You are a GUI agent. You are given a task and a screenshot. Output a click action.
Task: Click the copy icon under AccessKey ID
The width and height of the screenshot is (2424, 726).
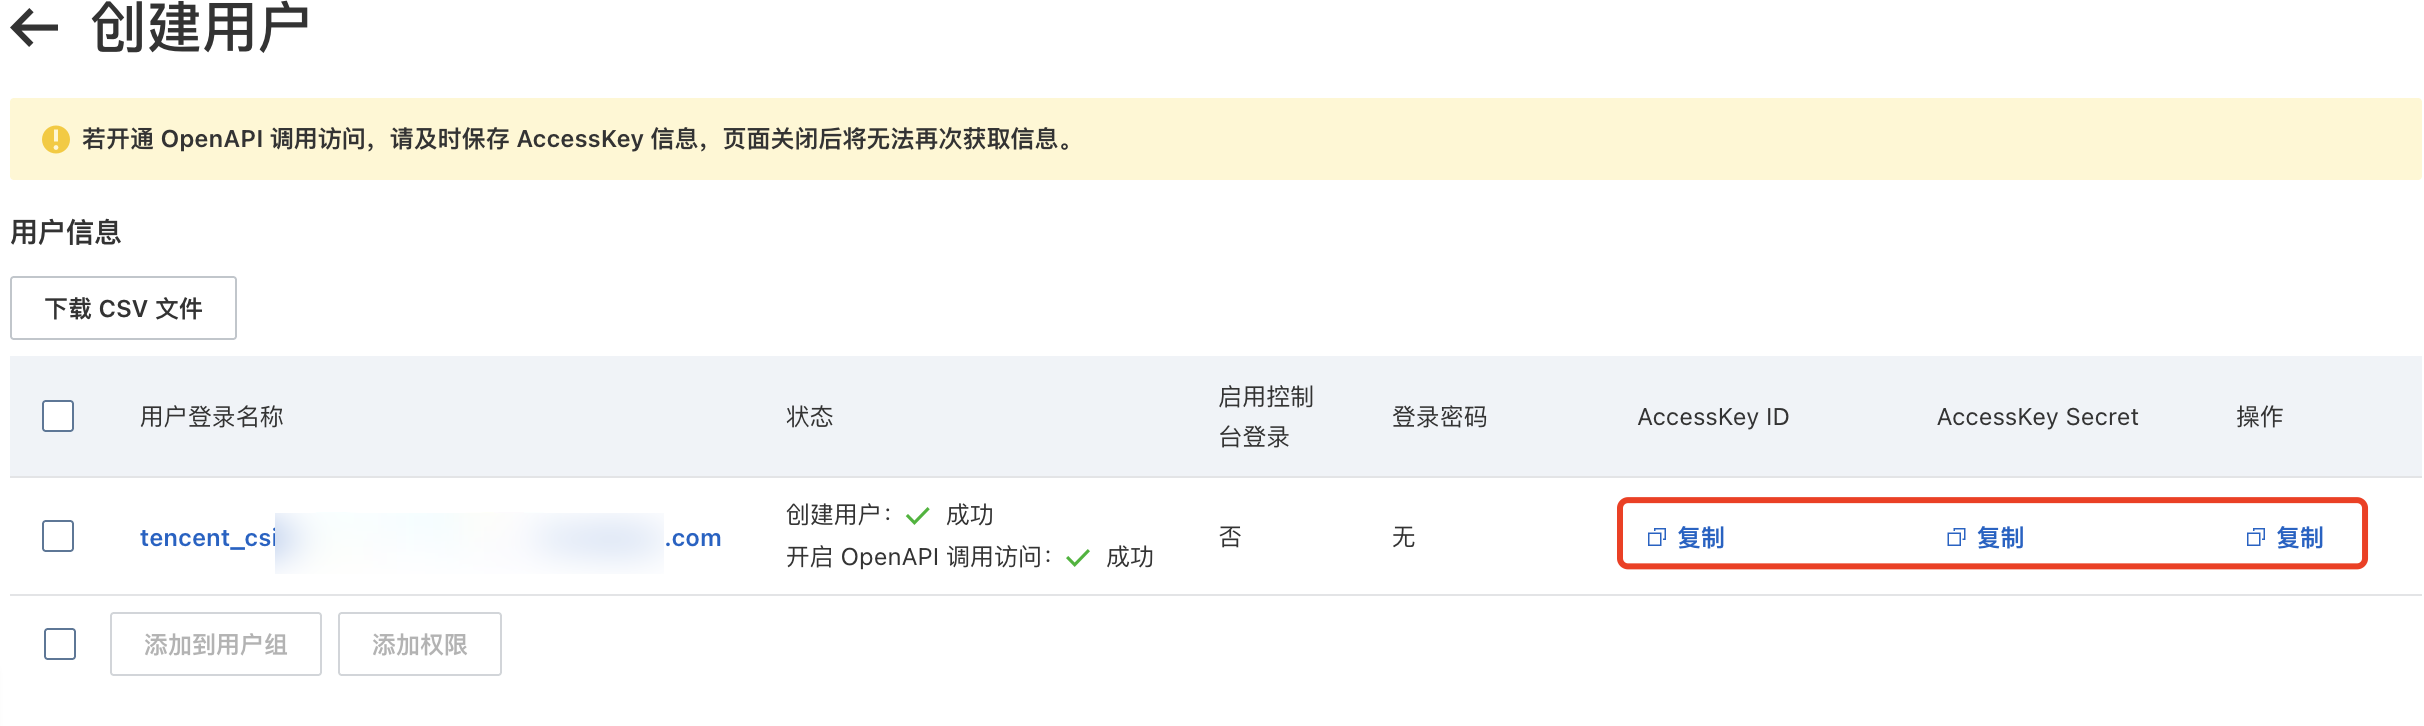[1656, 538]
